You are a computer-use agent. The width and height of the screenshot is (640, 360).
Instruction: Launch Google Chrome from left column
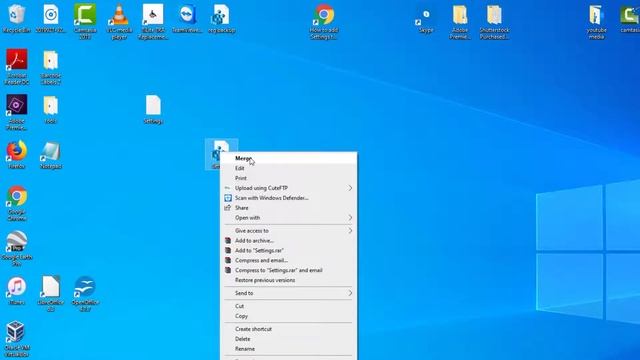click(17, 203)
